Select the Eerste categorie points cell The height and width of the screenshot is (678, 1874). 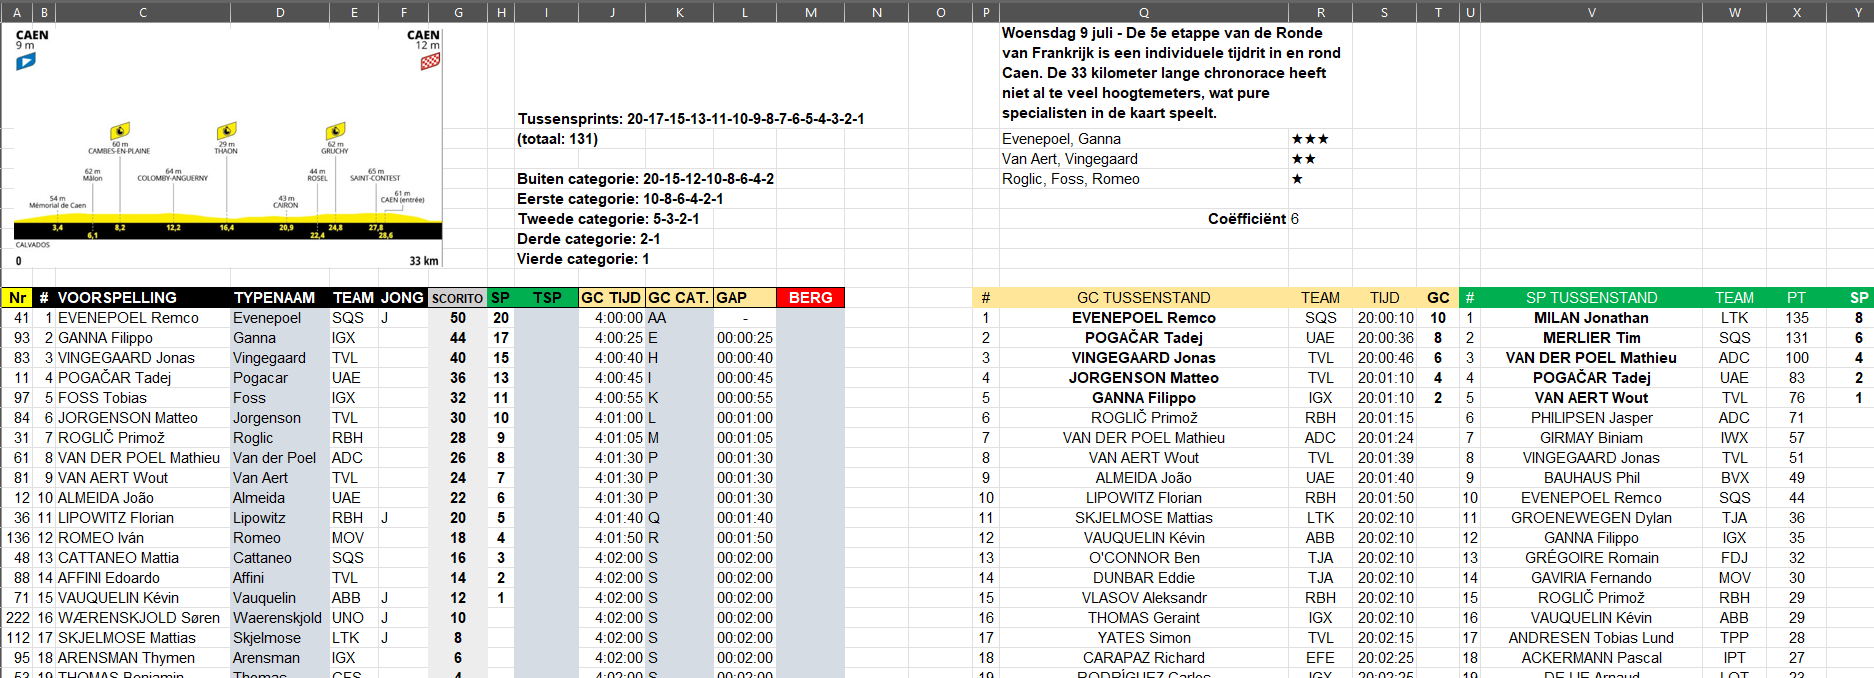coord(620,199)
